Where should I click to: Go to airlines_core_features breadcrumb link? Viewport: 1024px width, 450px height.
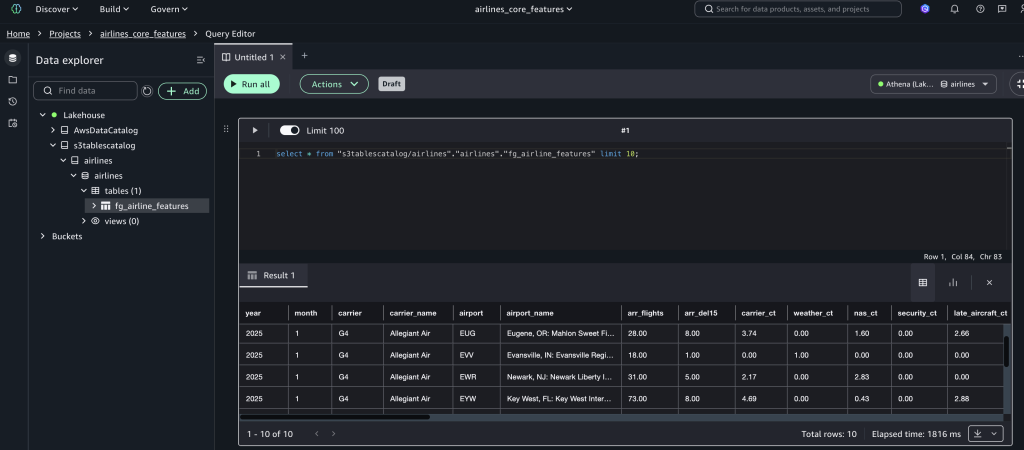tap(143, 33)
